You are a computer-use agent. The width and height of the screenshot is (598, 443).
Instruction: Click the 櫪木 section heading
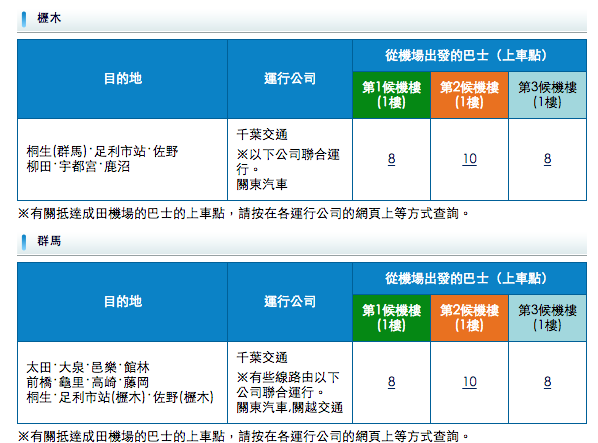pyautogui.click(x=49, y=18)
